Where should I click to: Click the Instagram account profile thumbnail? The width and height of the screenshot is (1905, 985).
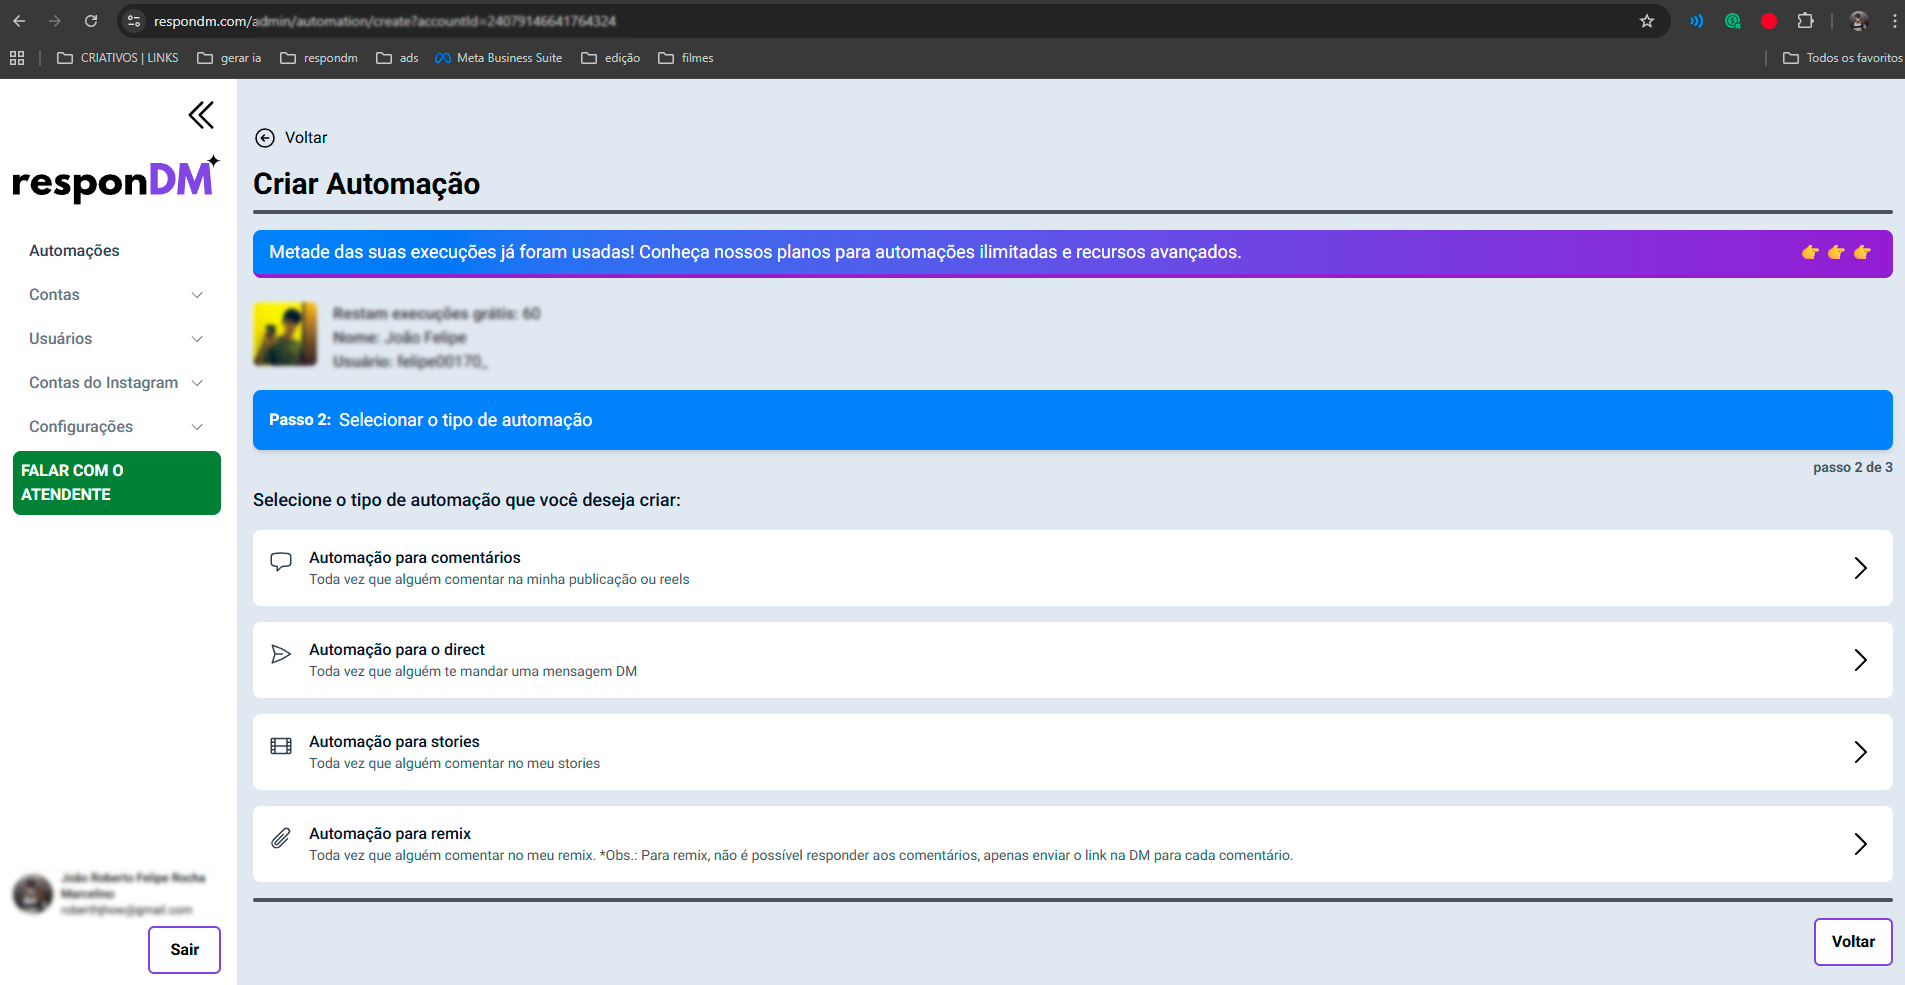click(285, 334)
